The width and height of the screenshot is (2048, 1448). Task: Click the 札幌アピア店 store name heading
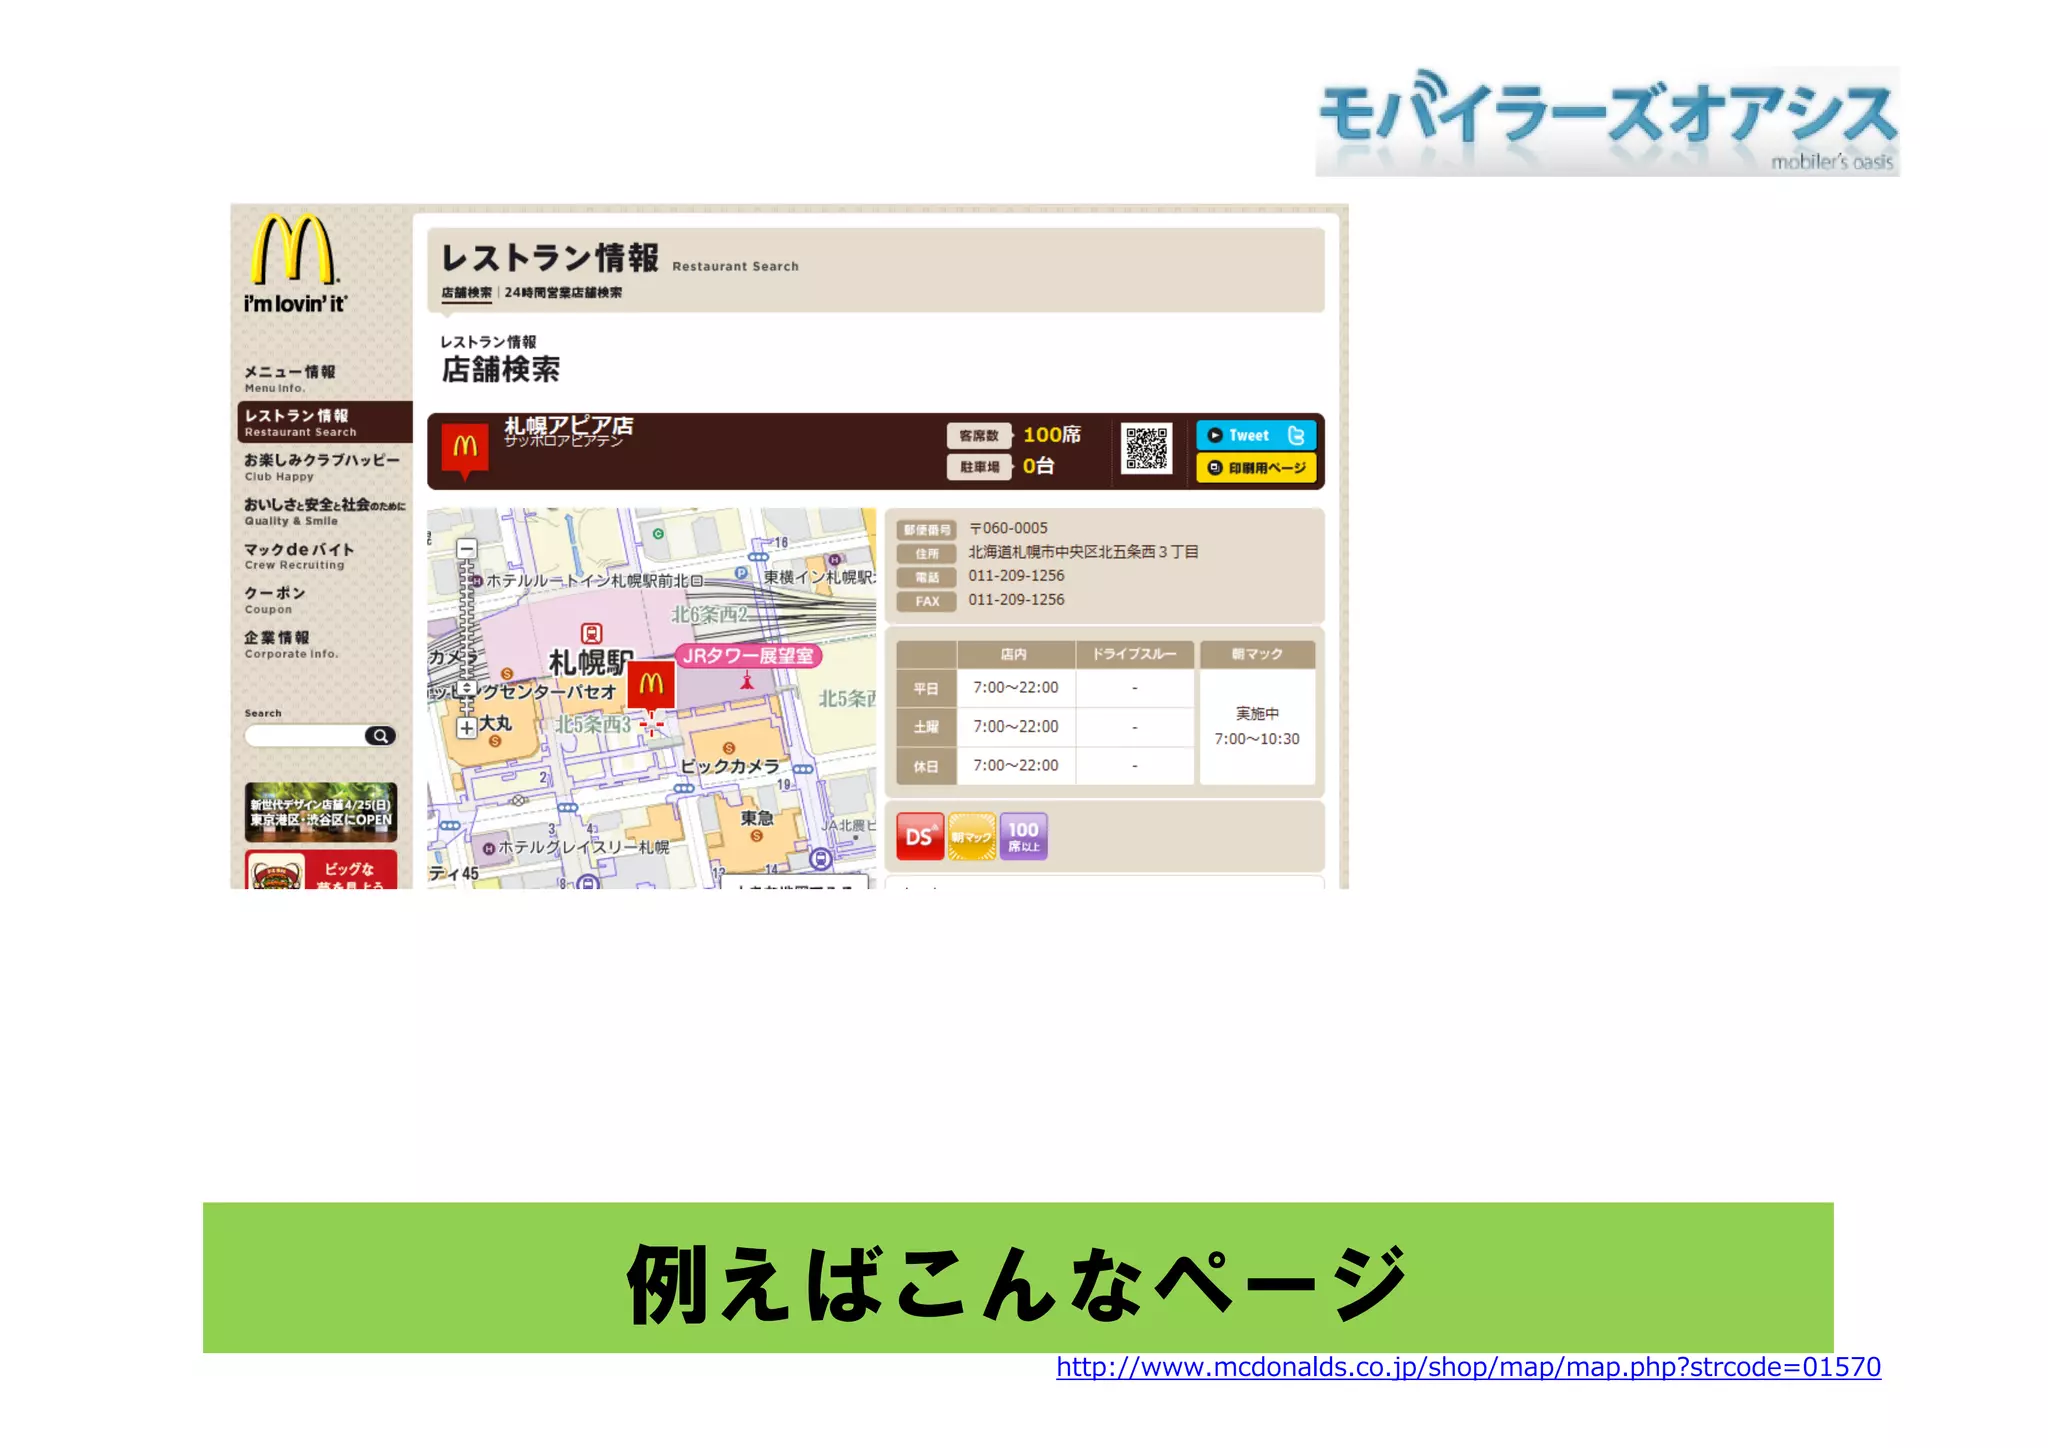[x=569, y=427]
